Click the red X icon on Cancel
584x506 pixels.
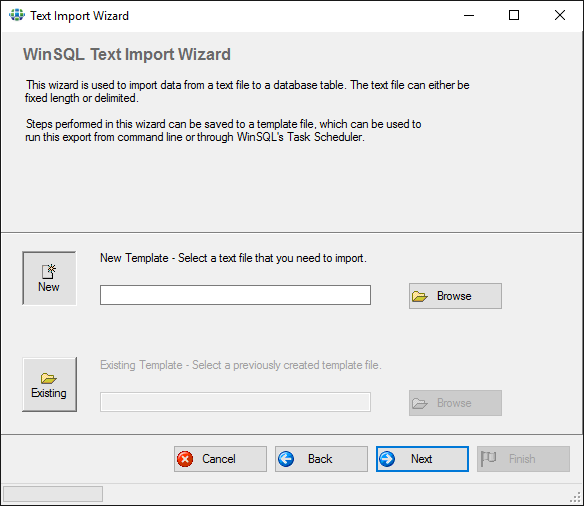tap(185, 459)
